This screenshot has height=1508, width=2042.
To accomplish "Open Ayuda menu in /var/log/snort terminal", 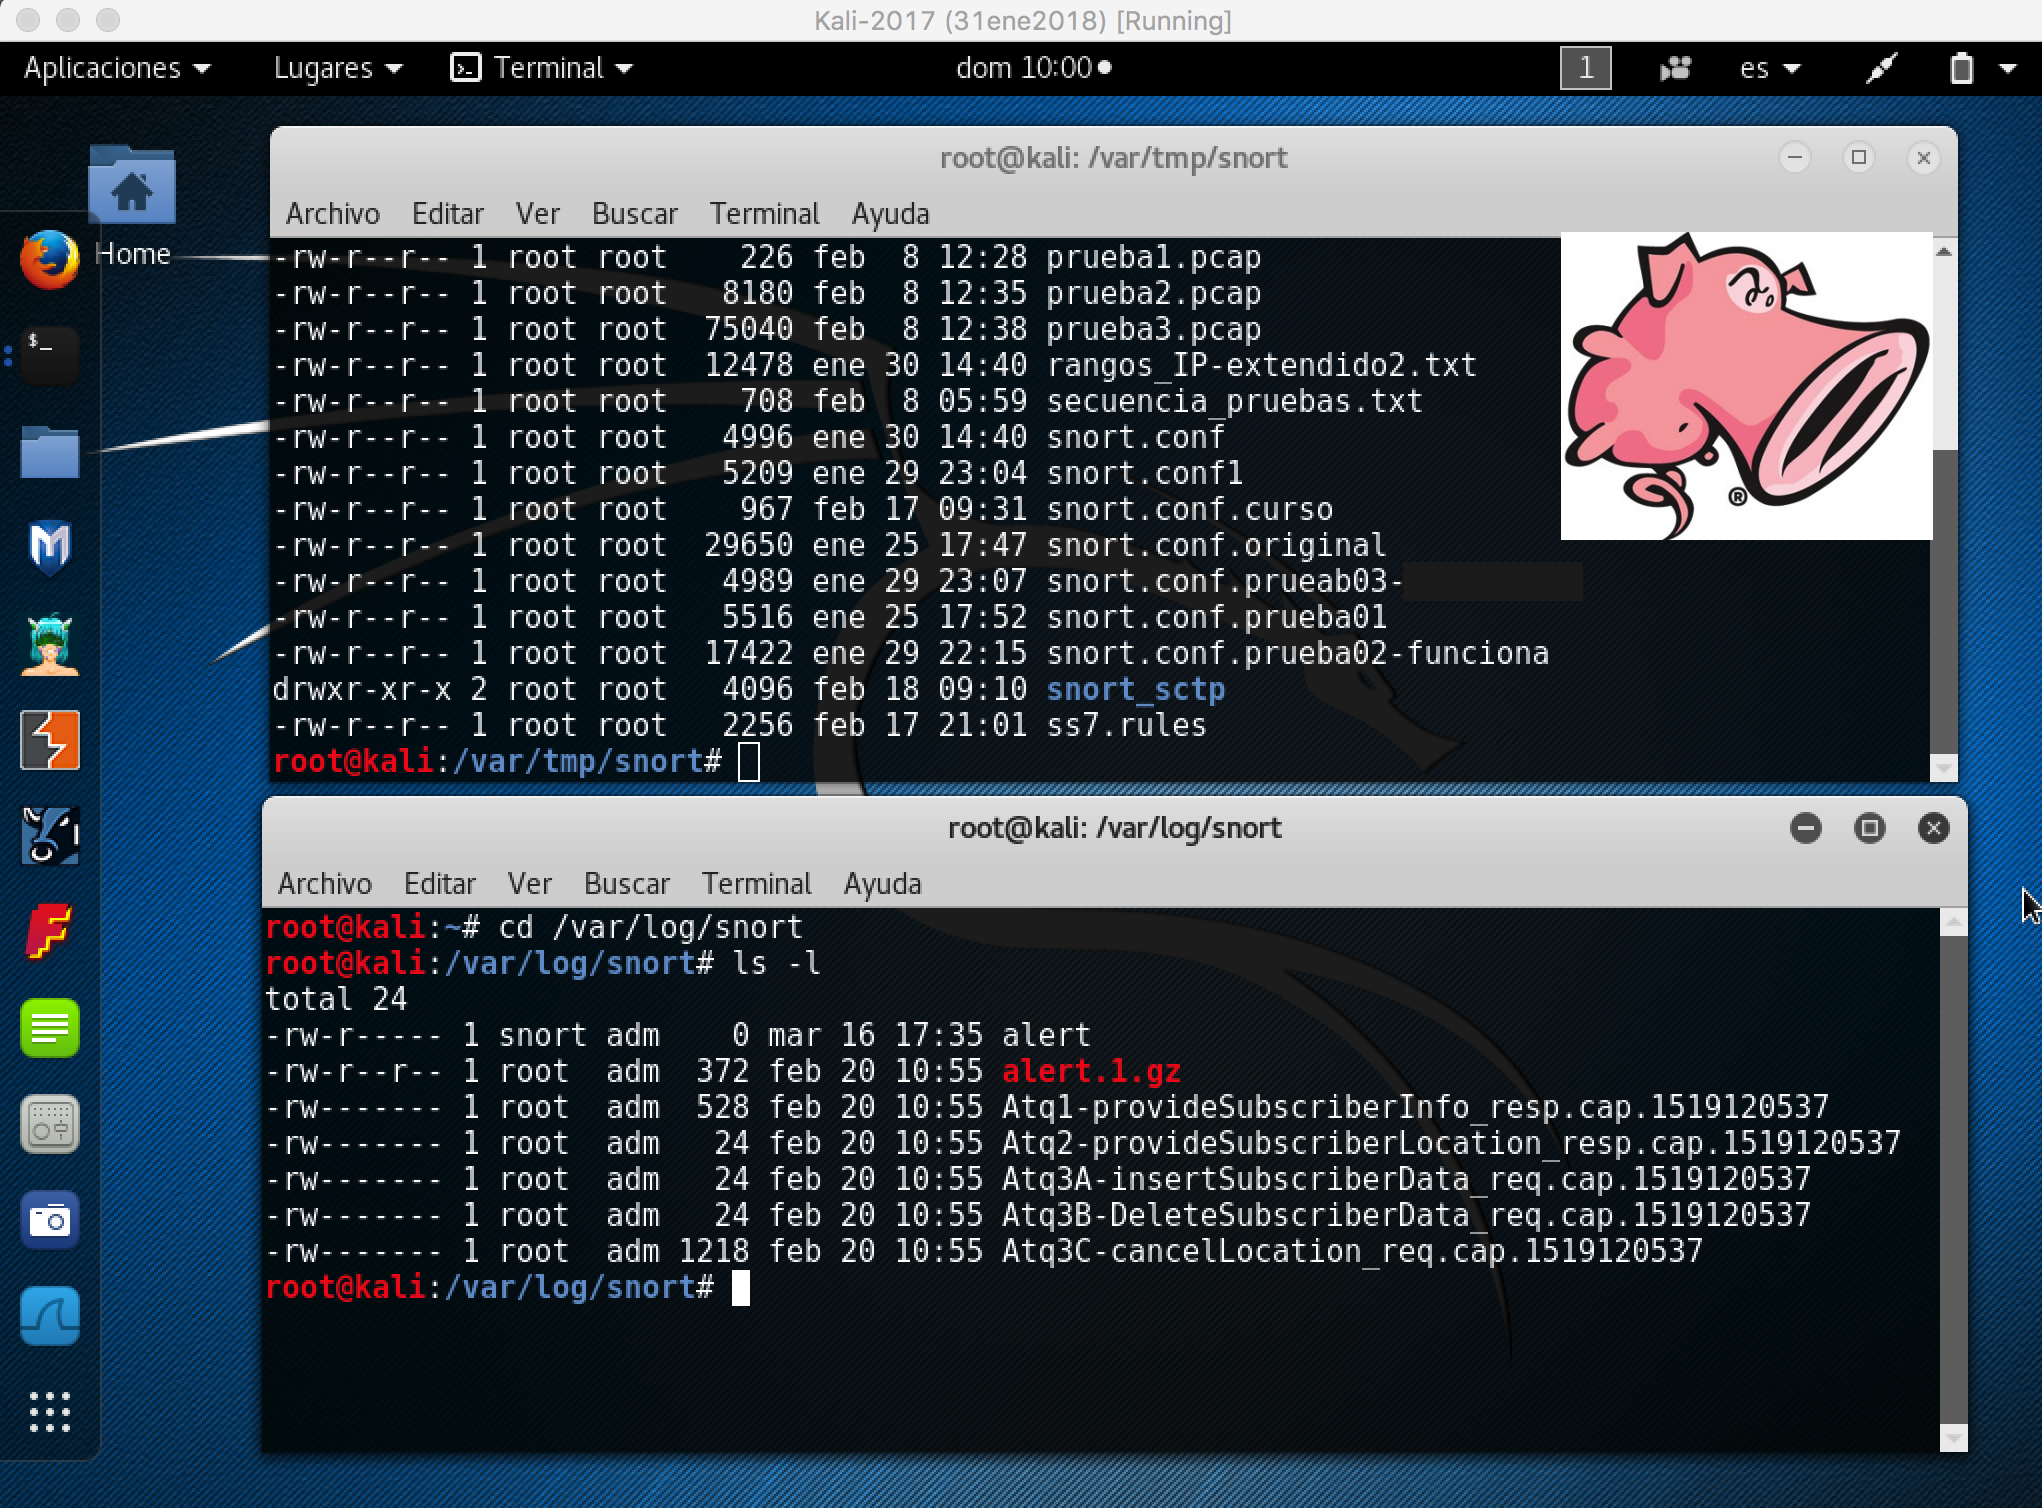I will [x=883, y=884].
